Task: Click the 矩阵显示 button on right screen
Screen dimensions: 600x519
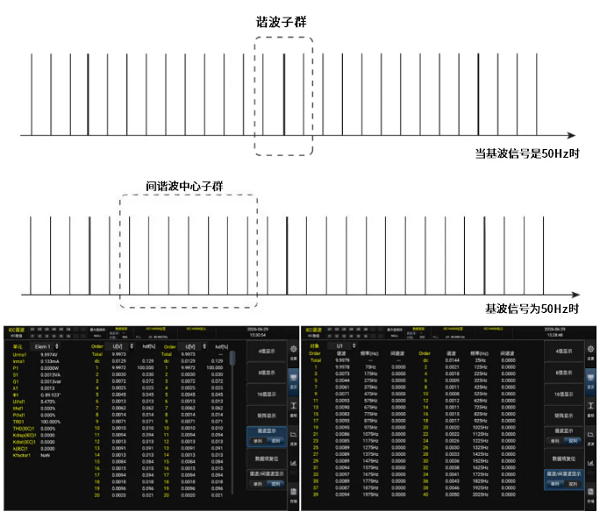Action: click(564, 415)
